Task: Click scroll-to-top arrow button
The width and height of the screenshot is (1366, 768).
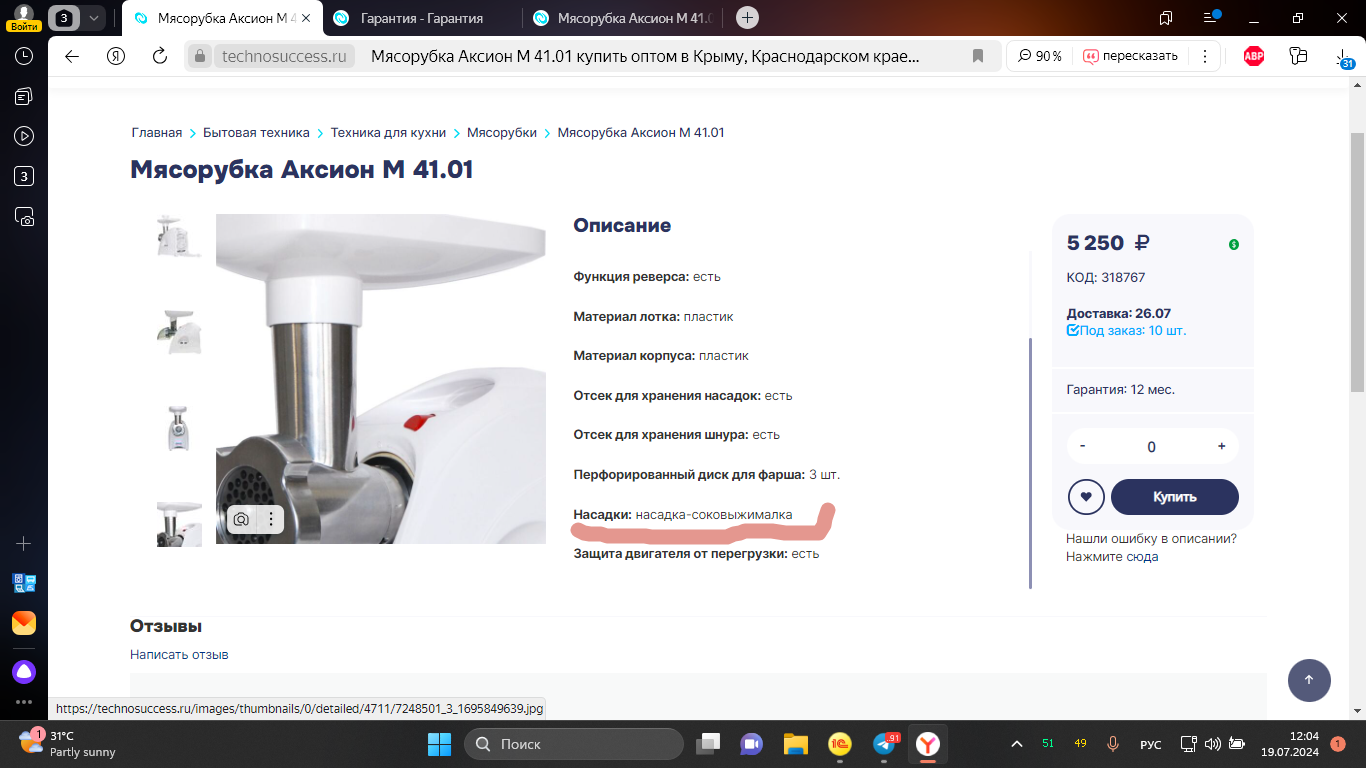Action: 1309,680
